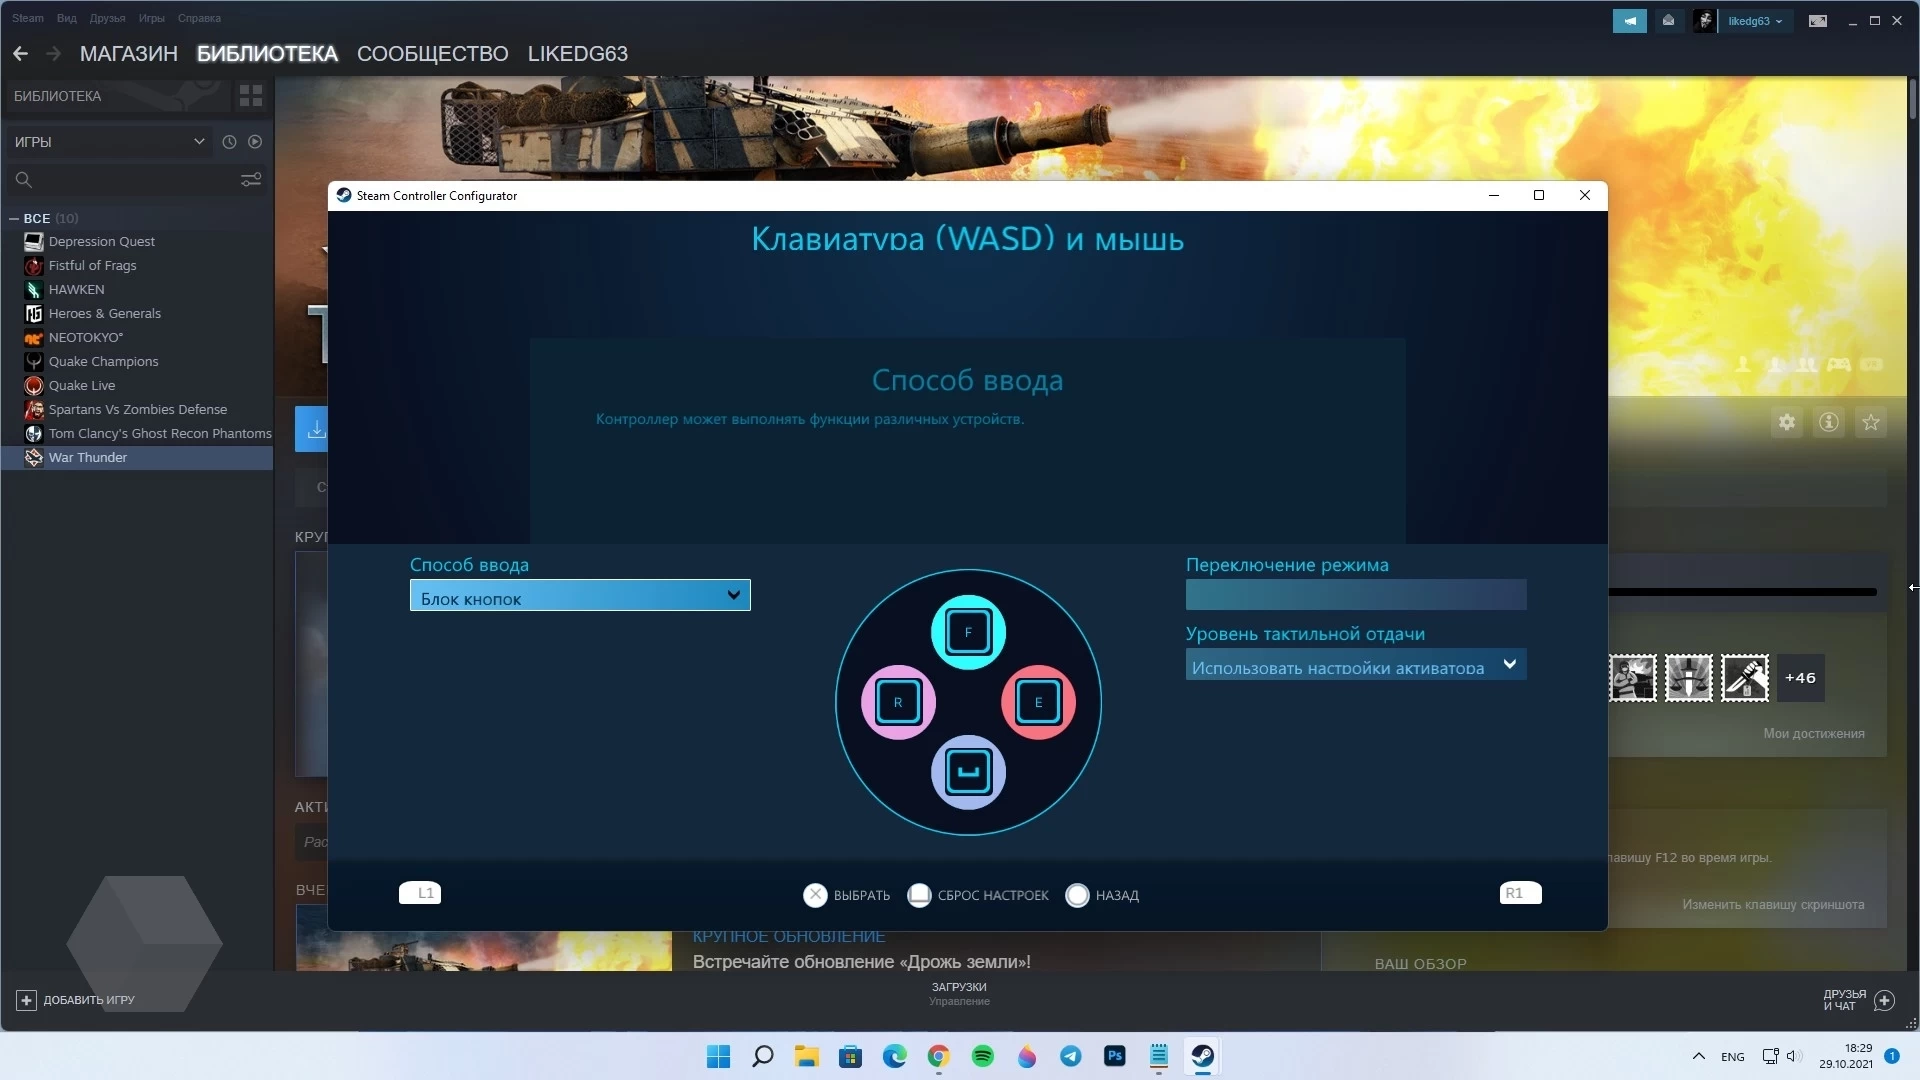Viewport: 1920px width, 1080px height.
Task: Expand the library games list filter
Action: (x=198, y=141)
